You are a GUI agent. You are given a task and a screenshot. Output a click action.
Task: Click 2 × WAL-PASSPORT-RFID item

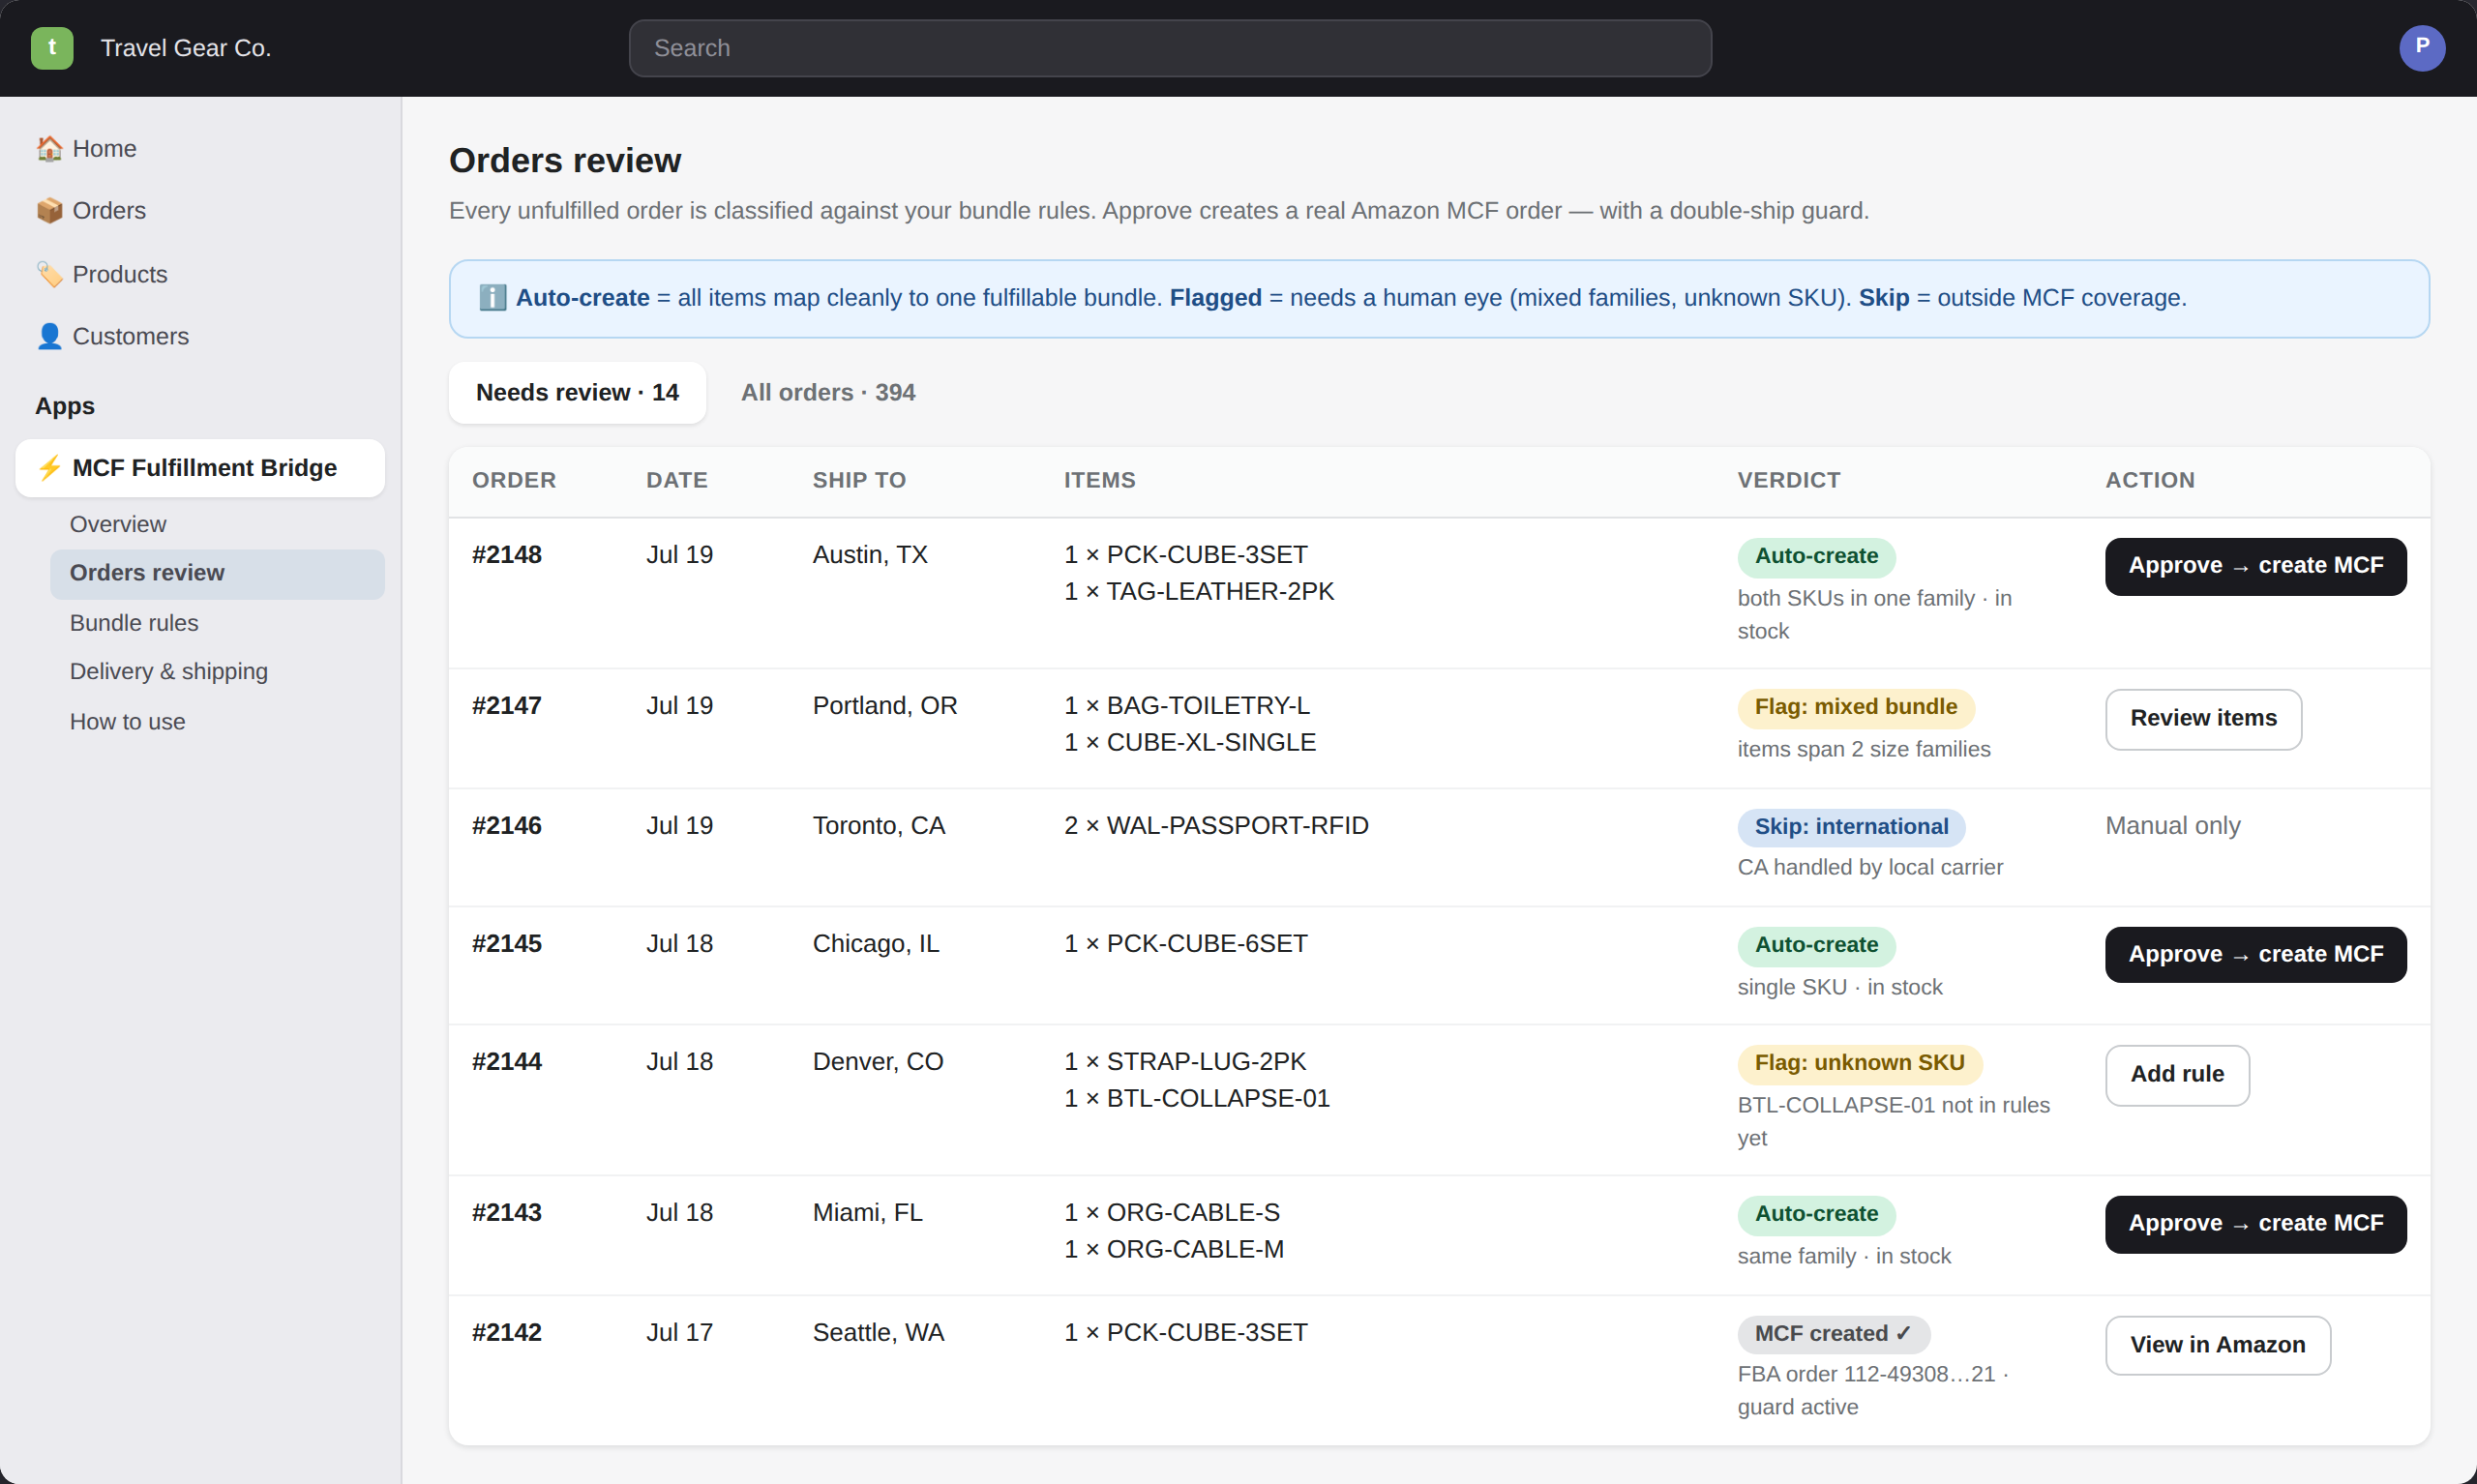point(1216,826)
